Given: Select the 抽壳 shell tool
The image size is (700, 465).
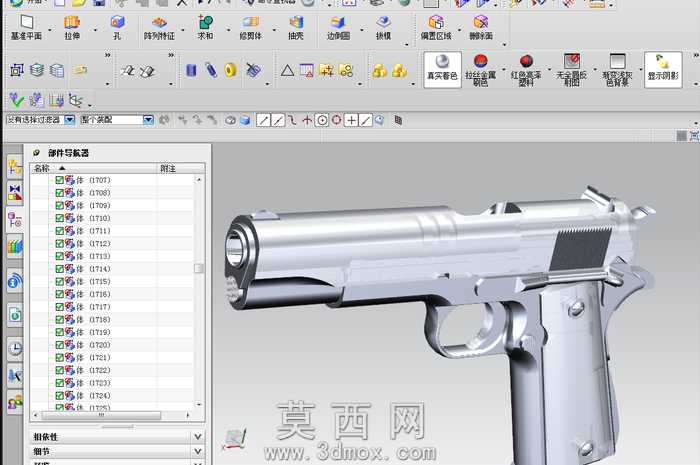Looking at the screenshot, I should pos(296,28).
